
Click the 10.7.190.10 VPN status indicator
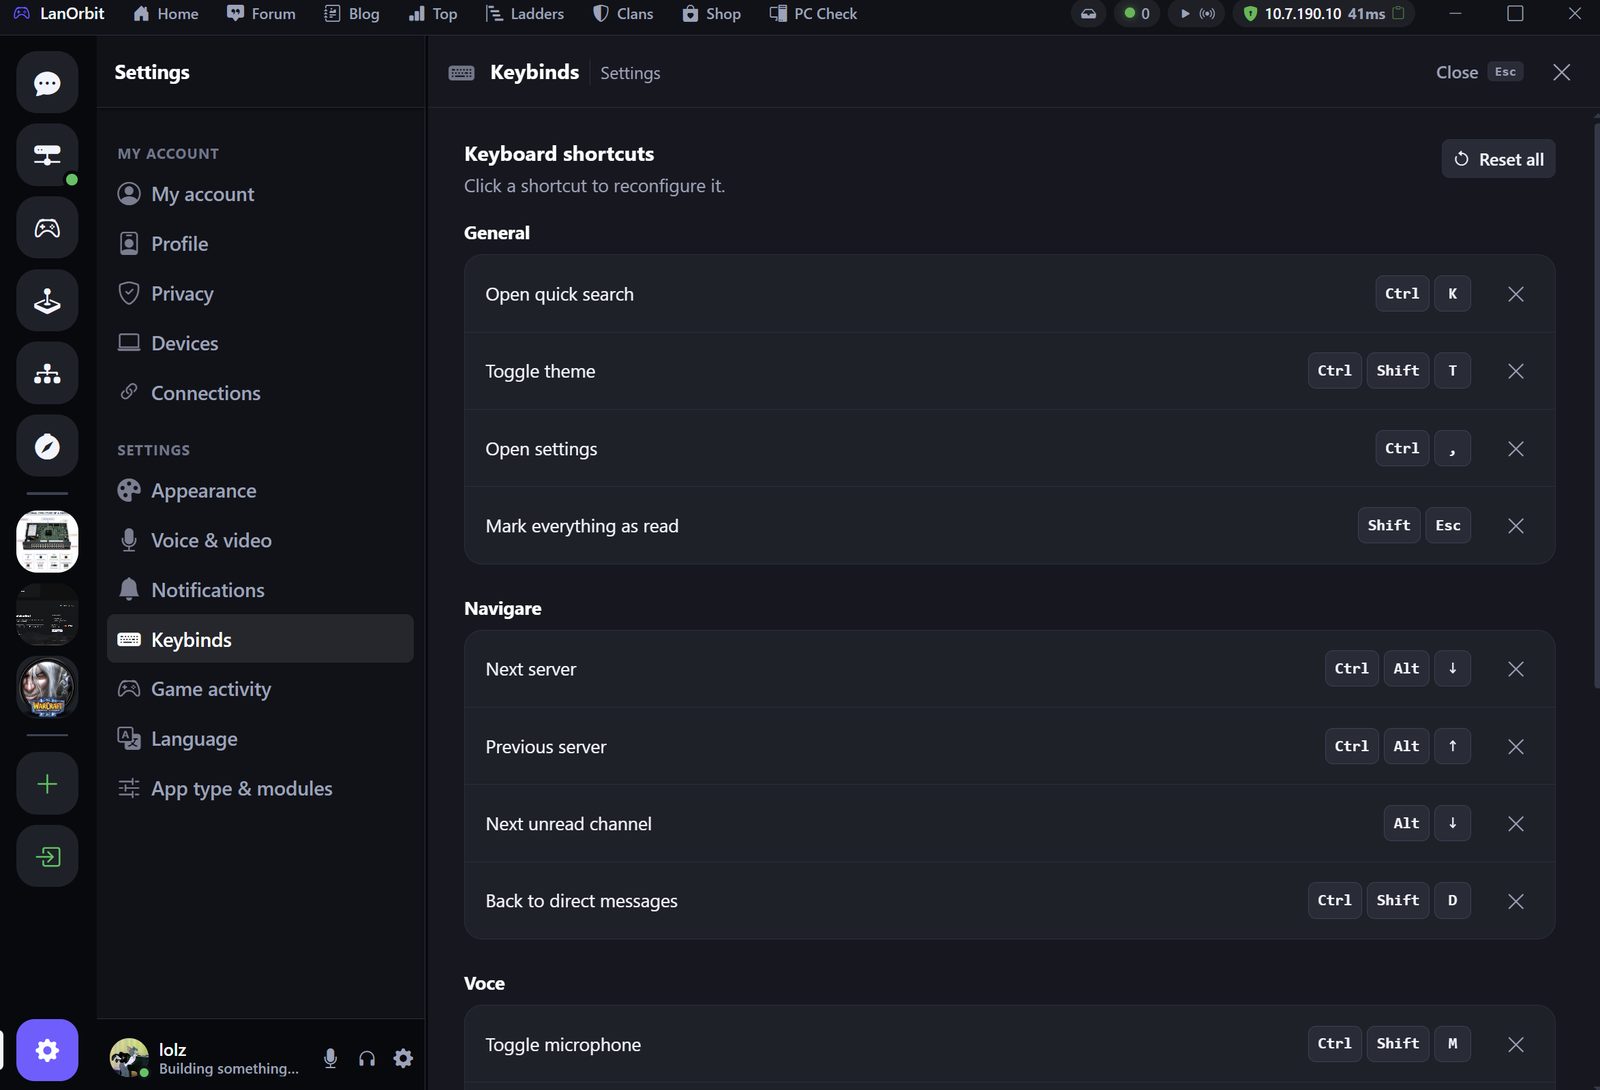(1323, 14)
